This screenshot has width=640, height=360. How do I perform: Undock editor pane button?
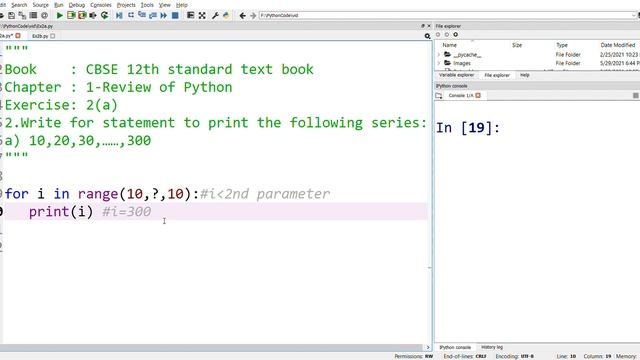423,26
